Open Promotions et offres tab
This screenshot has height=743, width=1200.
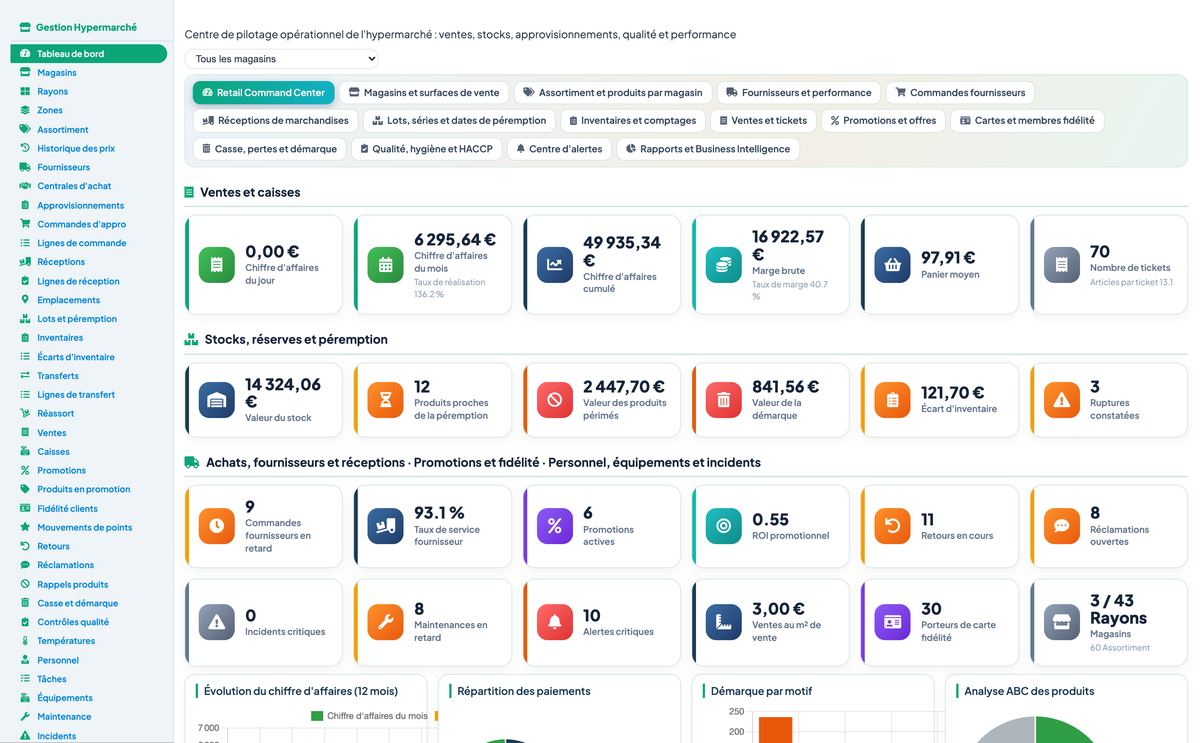[883, 121]
